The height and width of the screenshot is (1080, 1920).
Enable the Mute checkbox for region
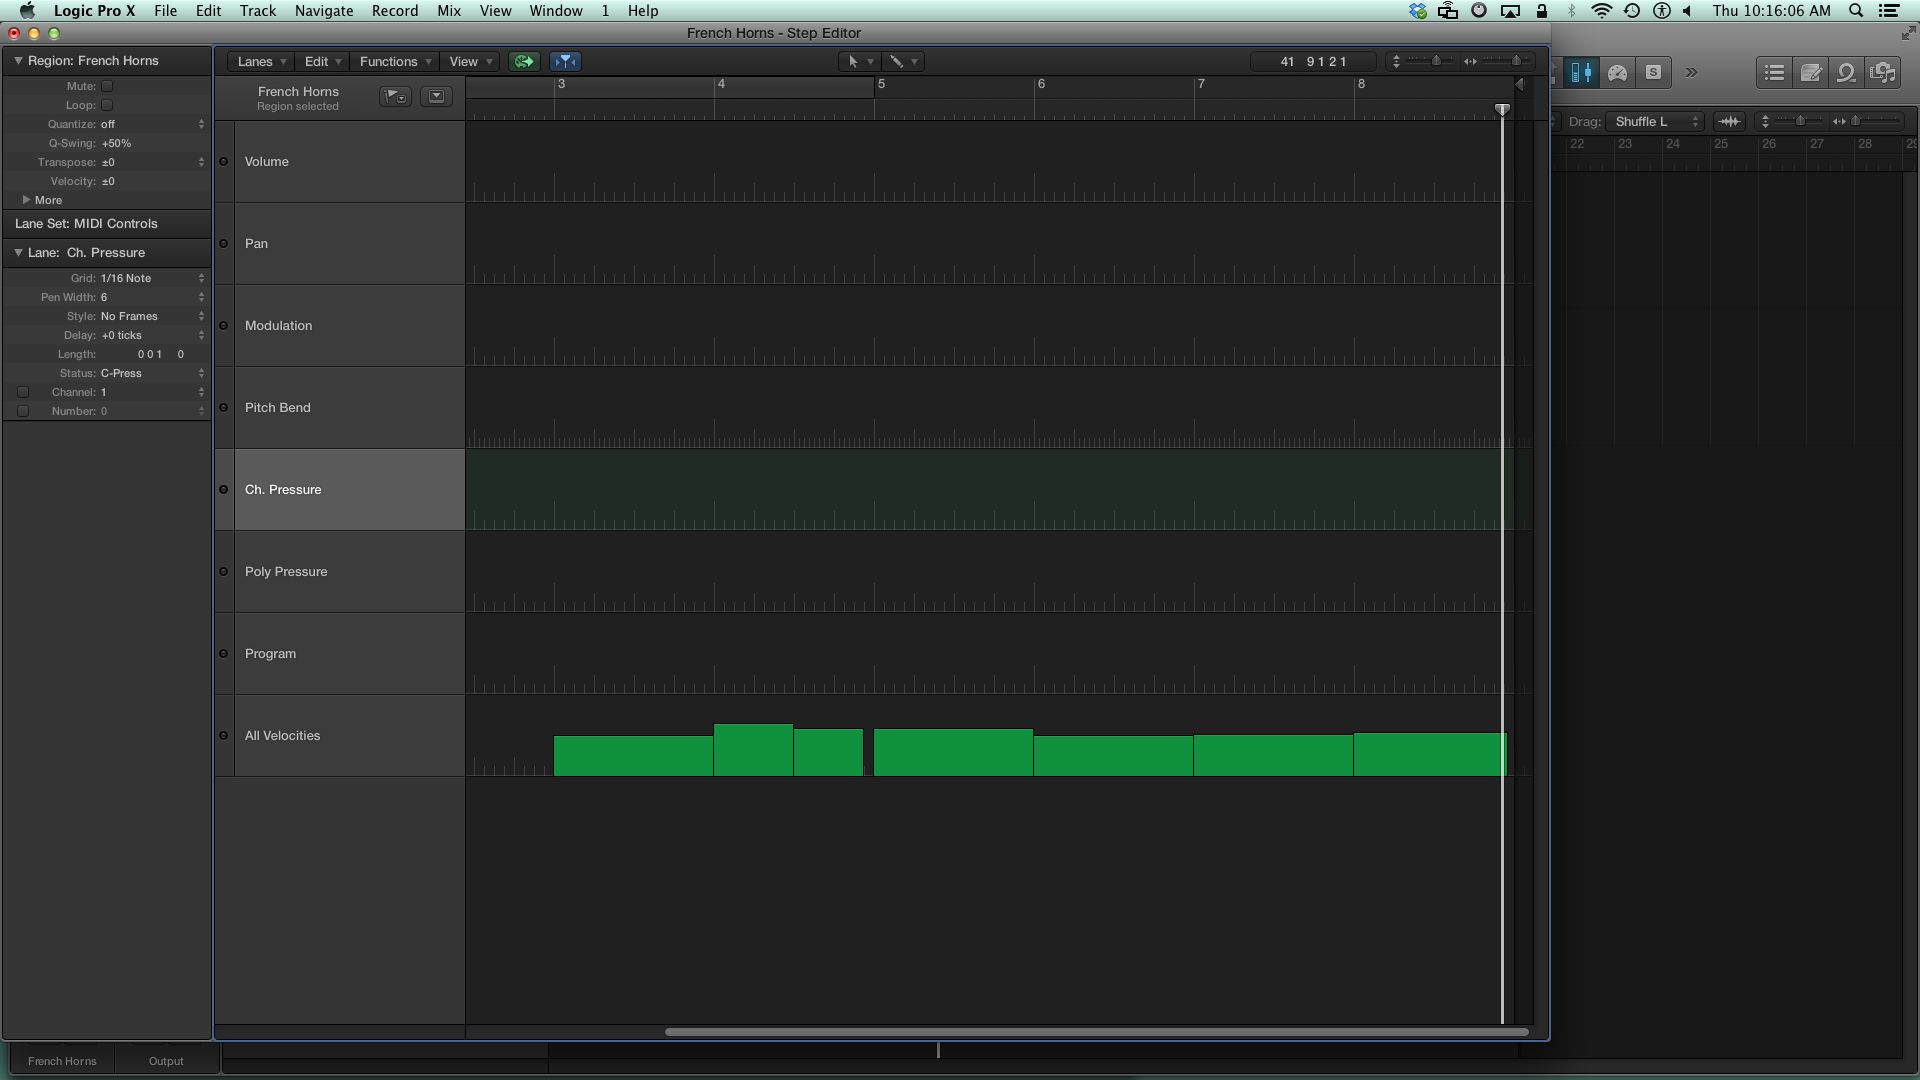pos(107,86)
